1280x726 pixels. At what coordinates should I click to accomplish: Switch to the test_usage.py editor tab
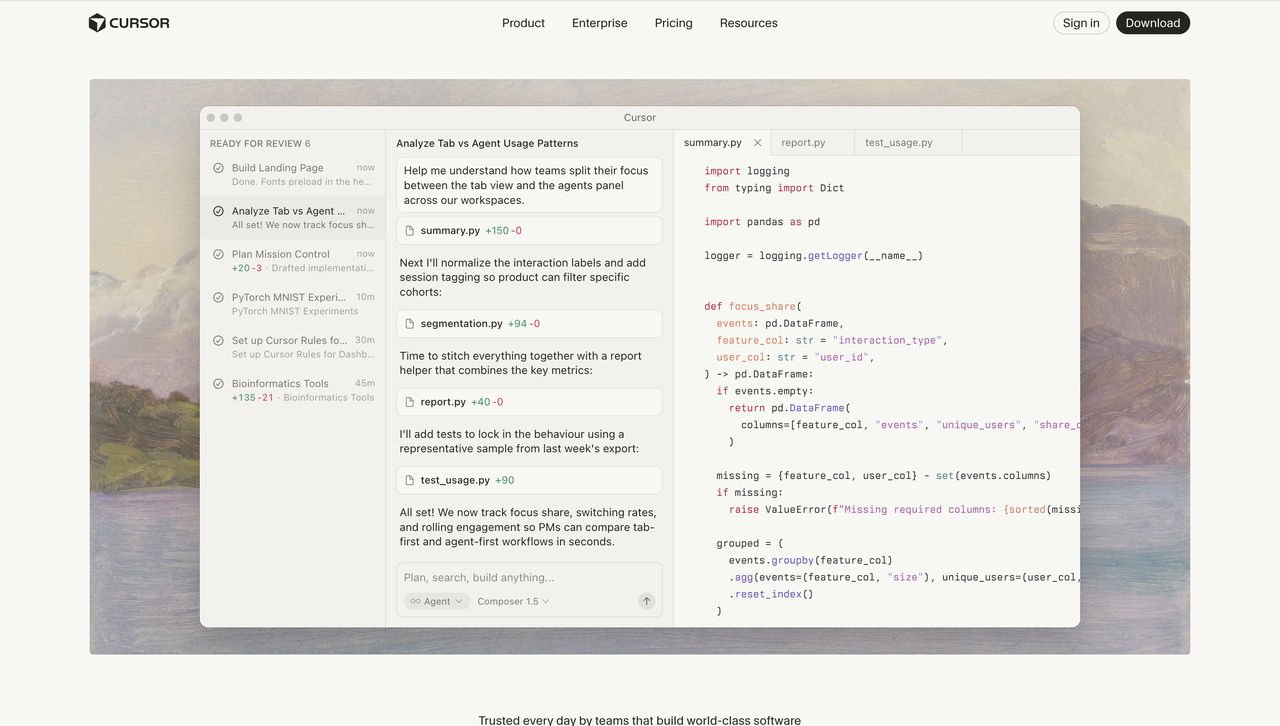(x=898, y=143)
